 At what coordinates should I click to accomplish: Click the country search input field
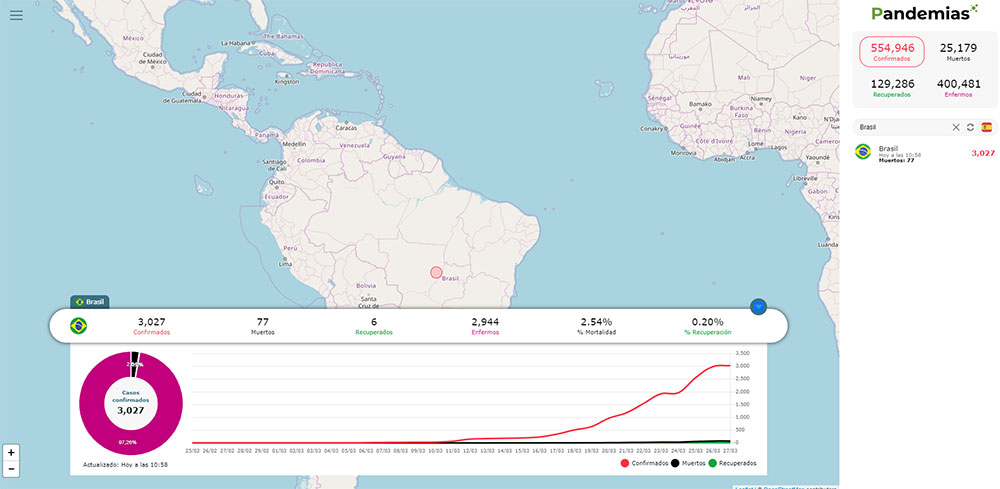(900, 127)
